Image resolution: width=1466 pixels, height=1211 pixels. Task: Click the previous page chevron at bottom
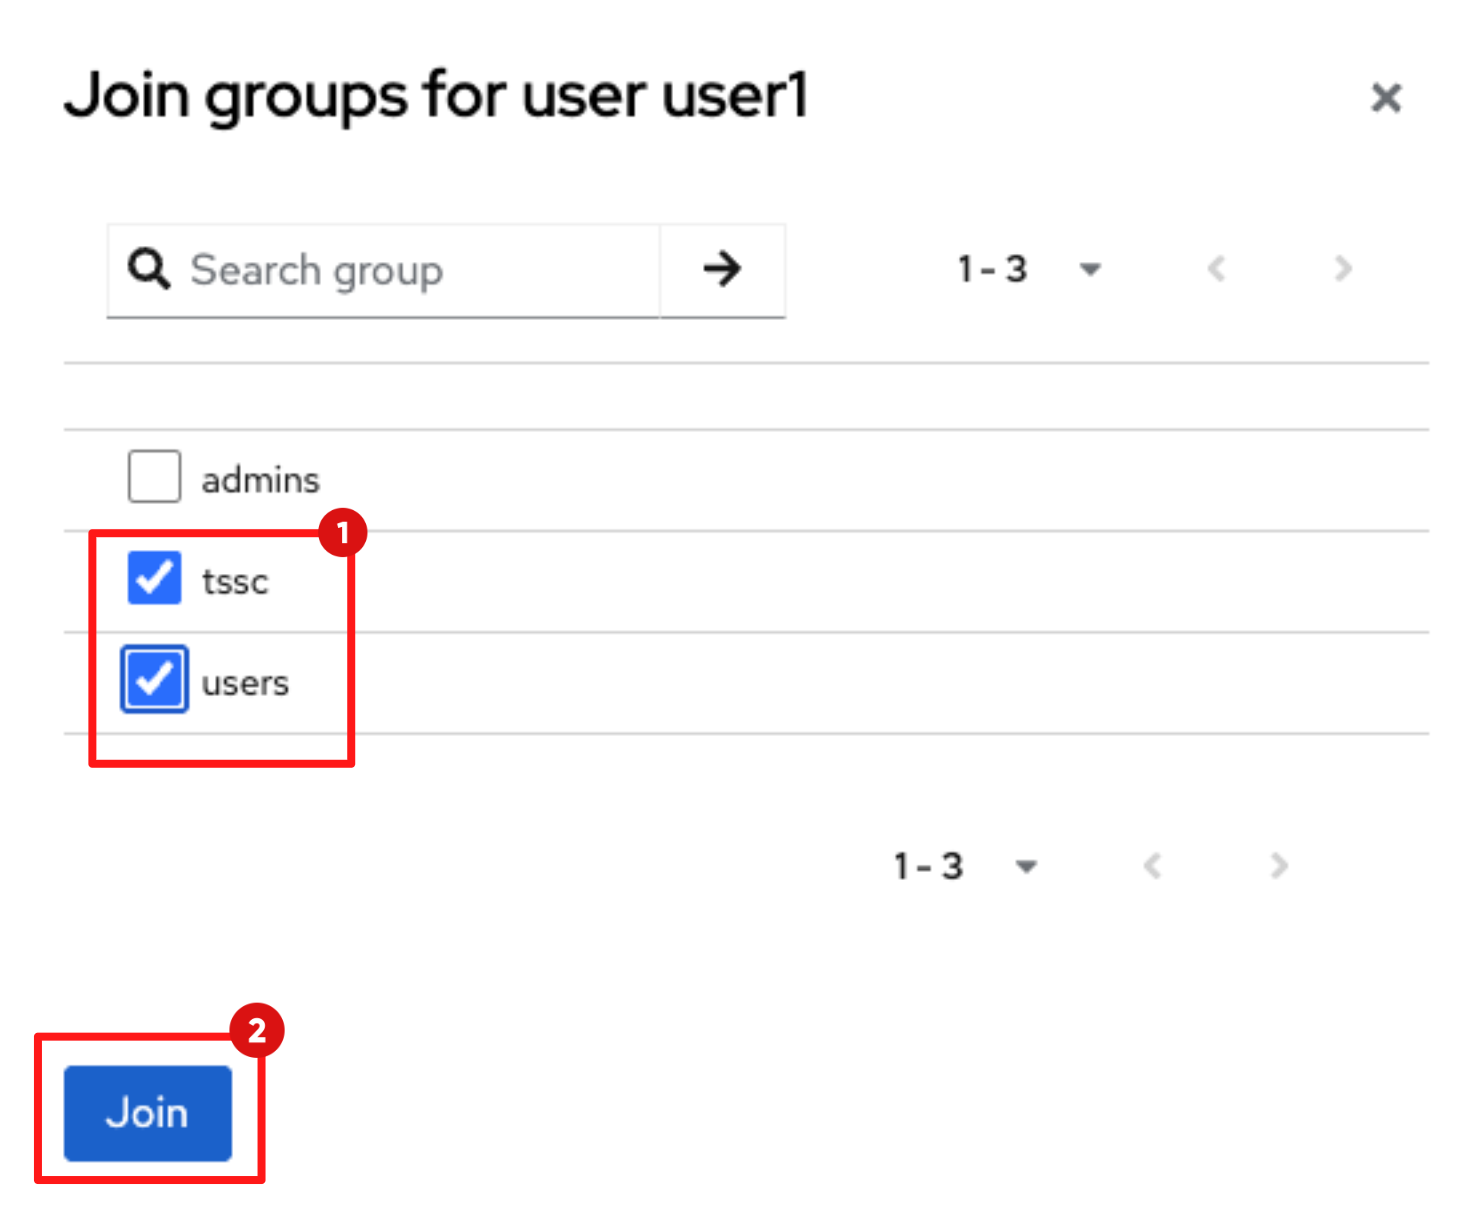click(1152, 866)
